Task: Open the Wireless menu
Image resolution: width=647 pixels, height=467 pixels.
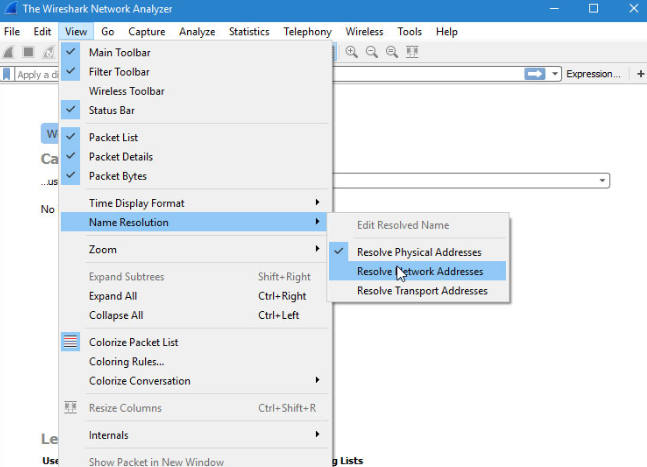Action: click(364, 32)
